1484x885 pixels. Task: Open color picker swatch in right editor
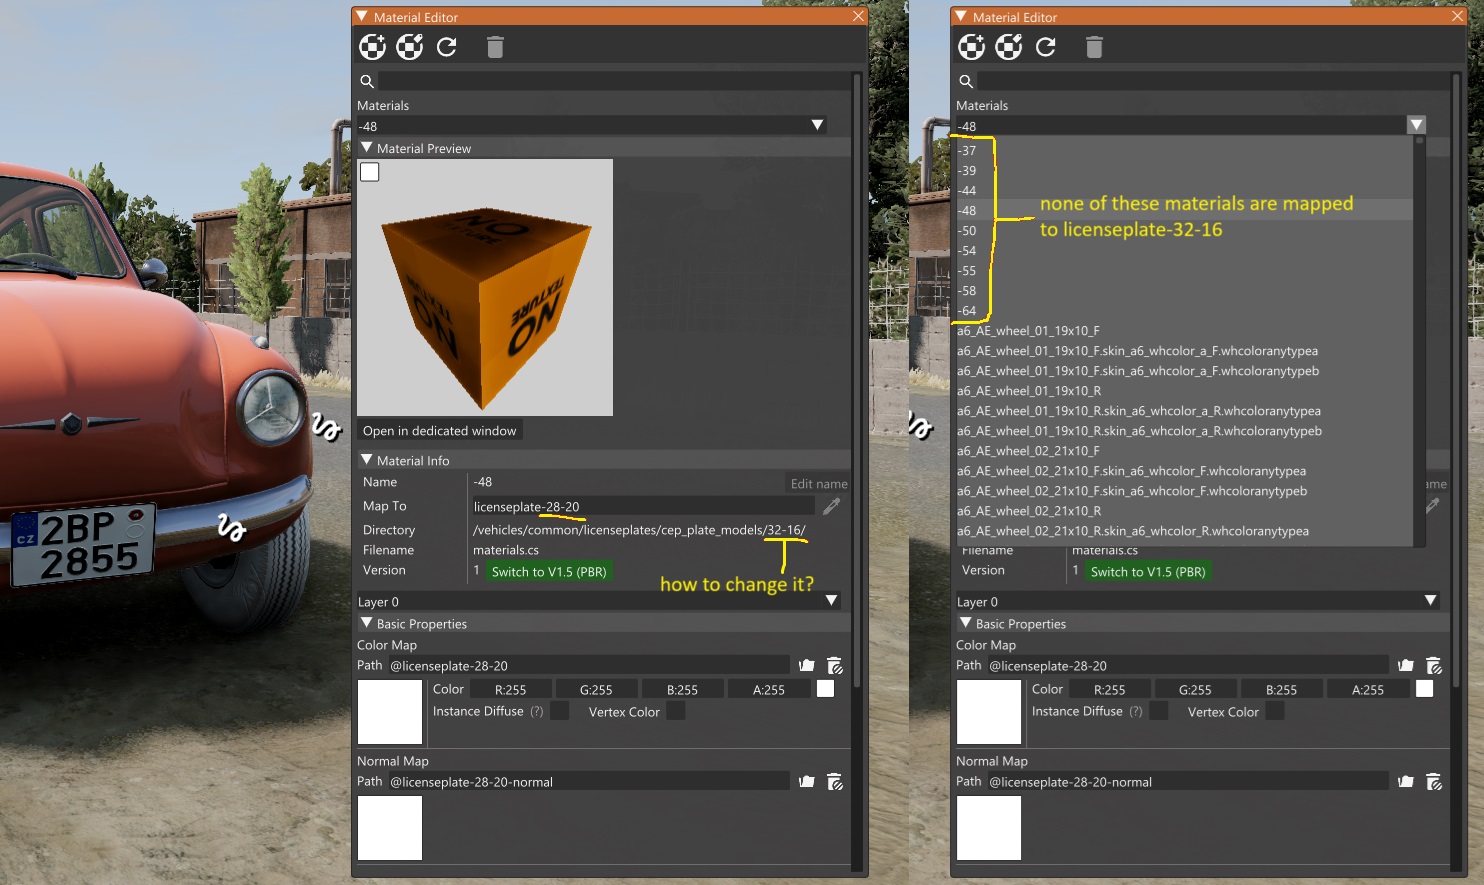pyautogui.click(x=1424, y=689)
